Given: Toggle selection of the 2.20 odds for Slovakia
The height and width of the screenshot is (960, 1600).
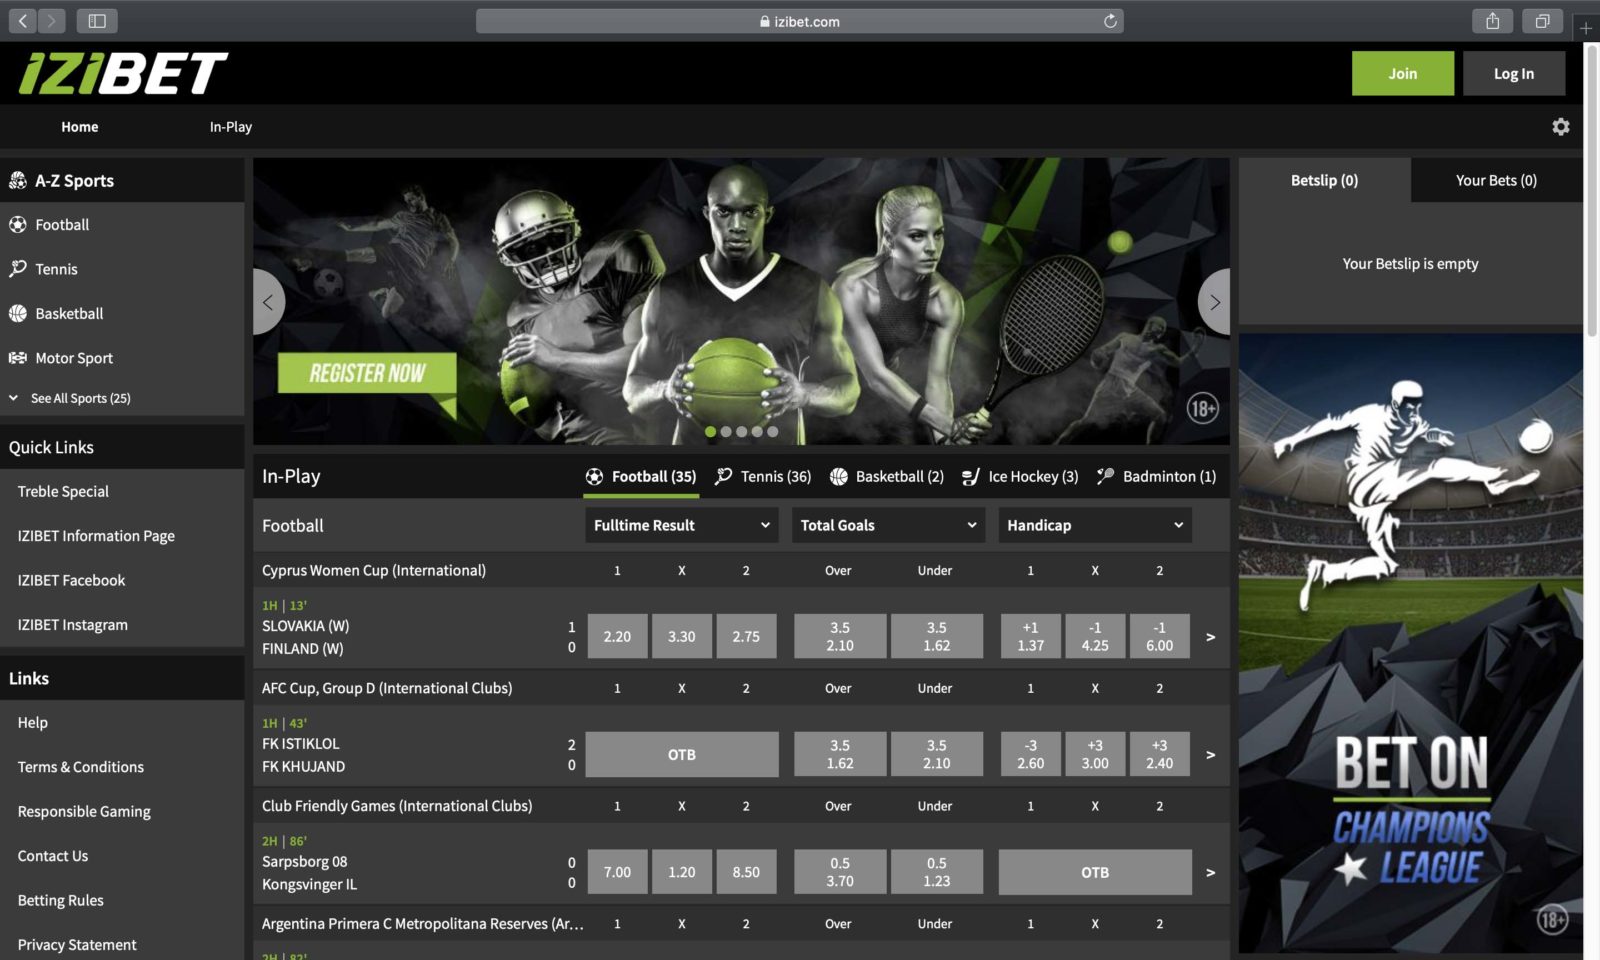Looking at the screenshot, I should click(x=617, y=636).
